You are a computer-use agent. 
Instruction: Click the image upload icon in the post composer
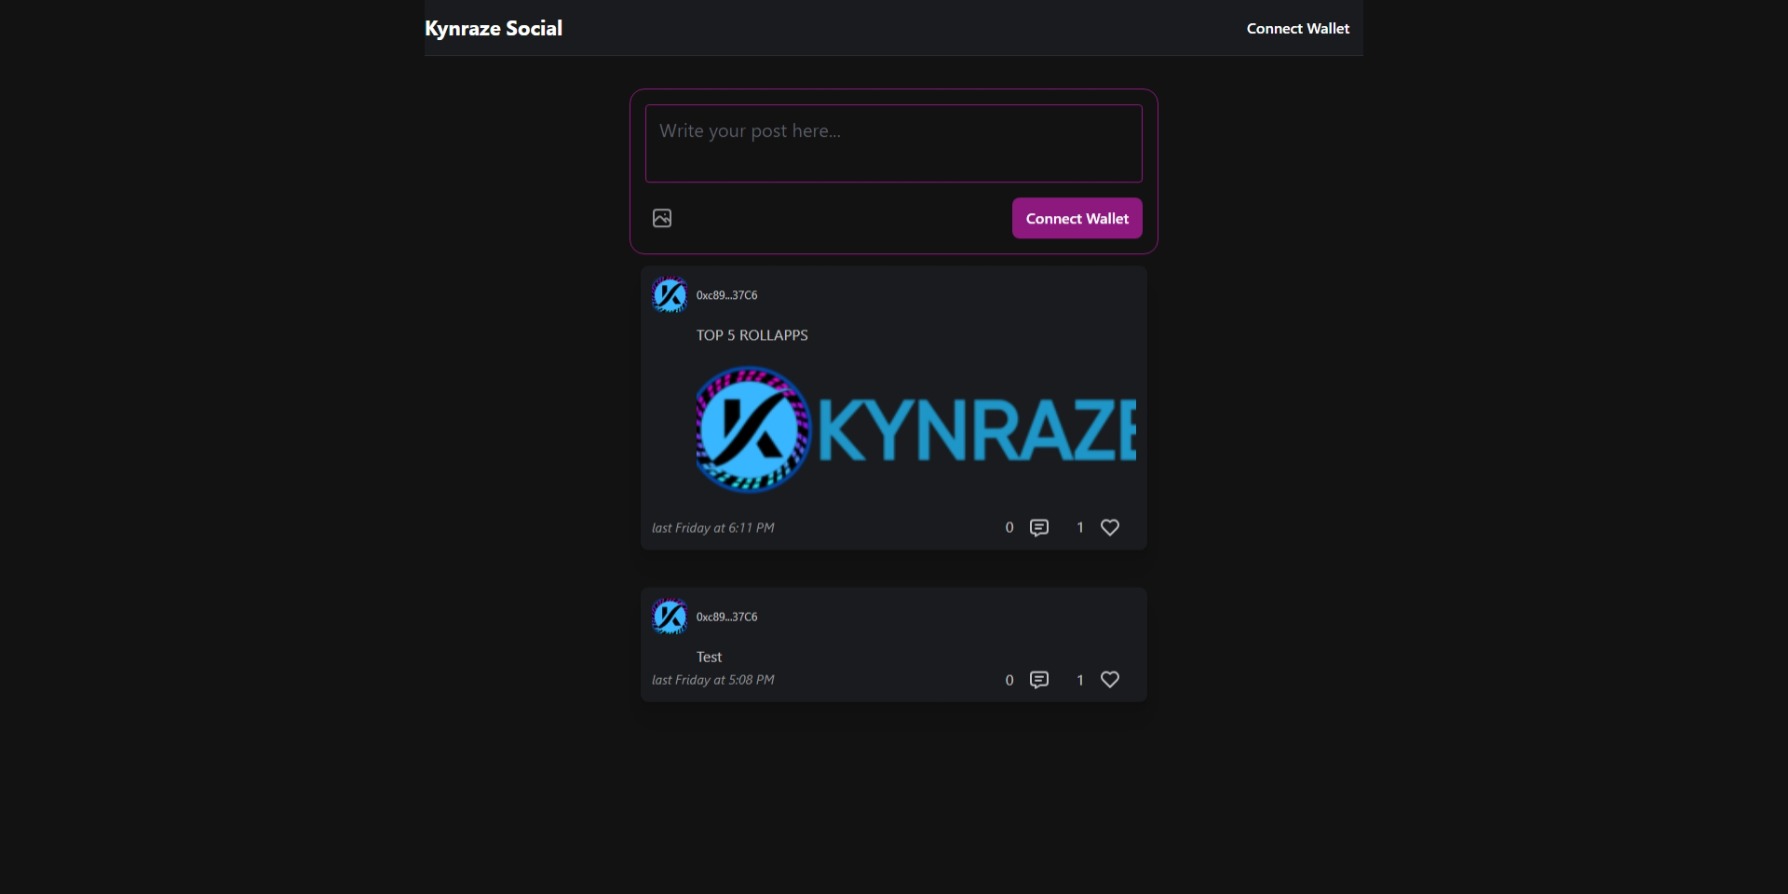coord(662,218)
